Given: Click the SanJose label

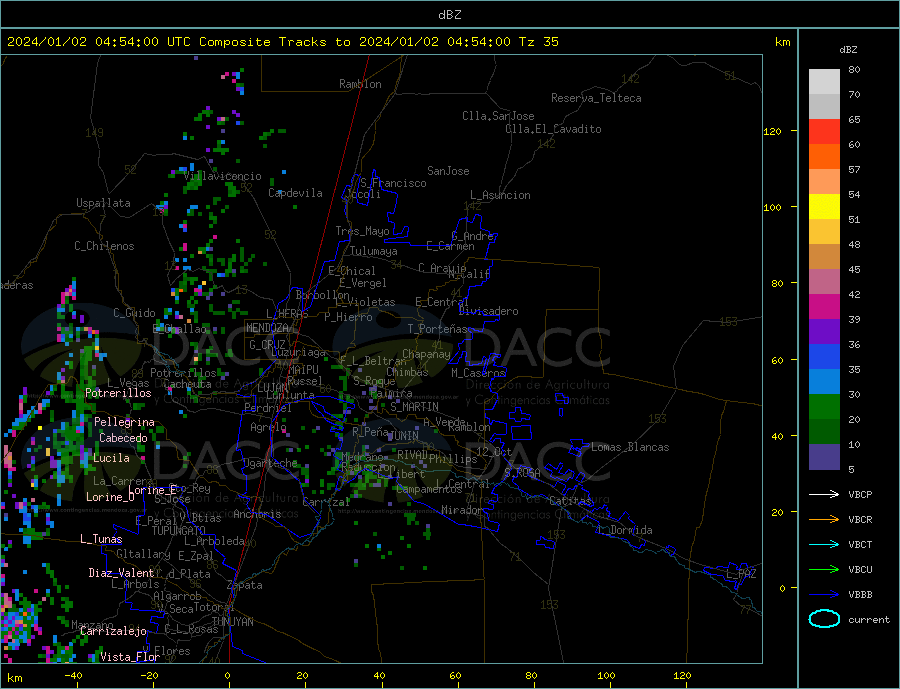Looking at the screenshot, I should [x=448, y=171].
